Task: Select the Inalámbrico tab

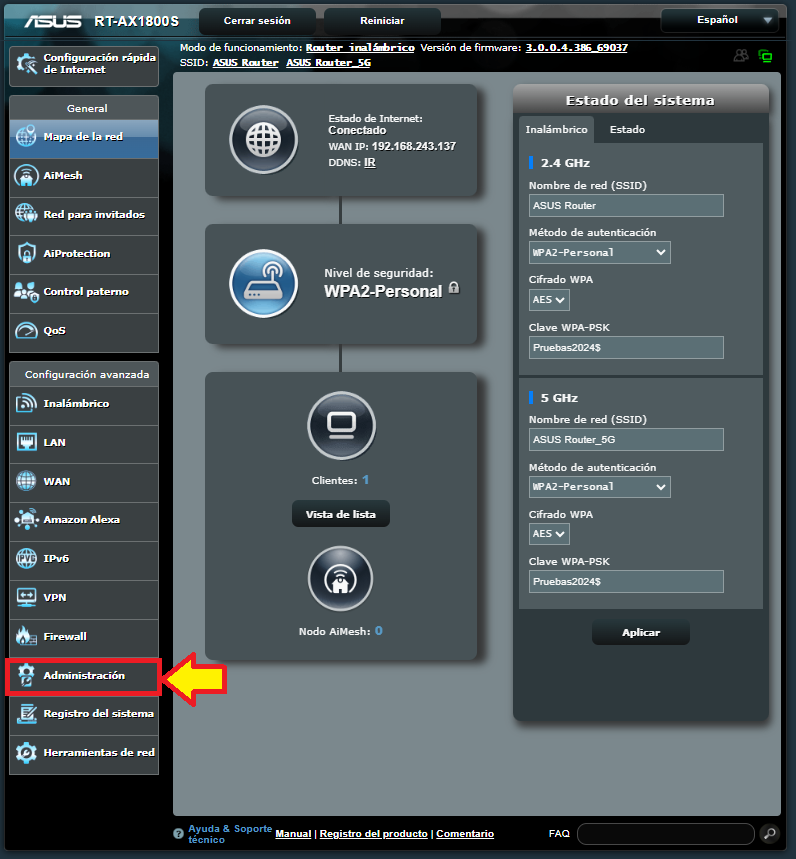Action: tap(556, 130)
